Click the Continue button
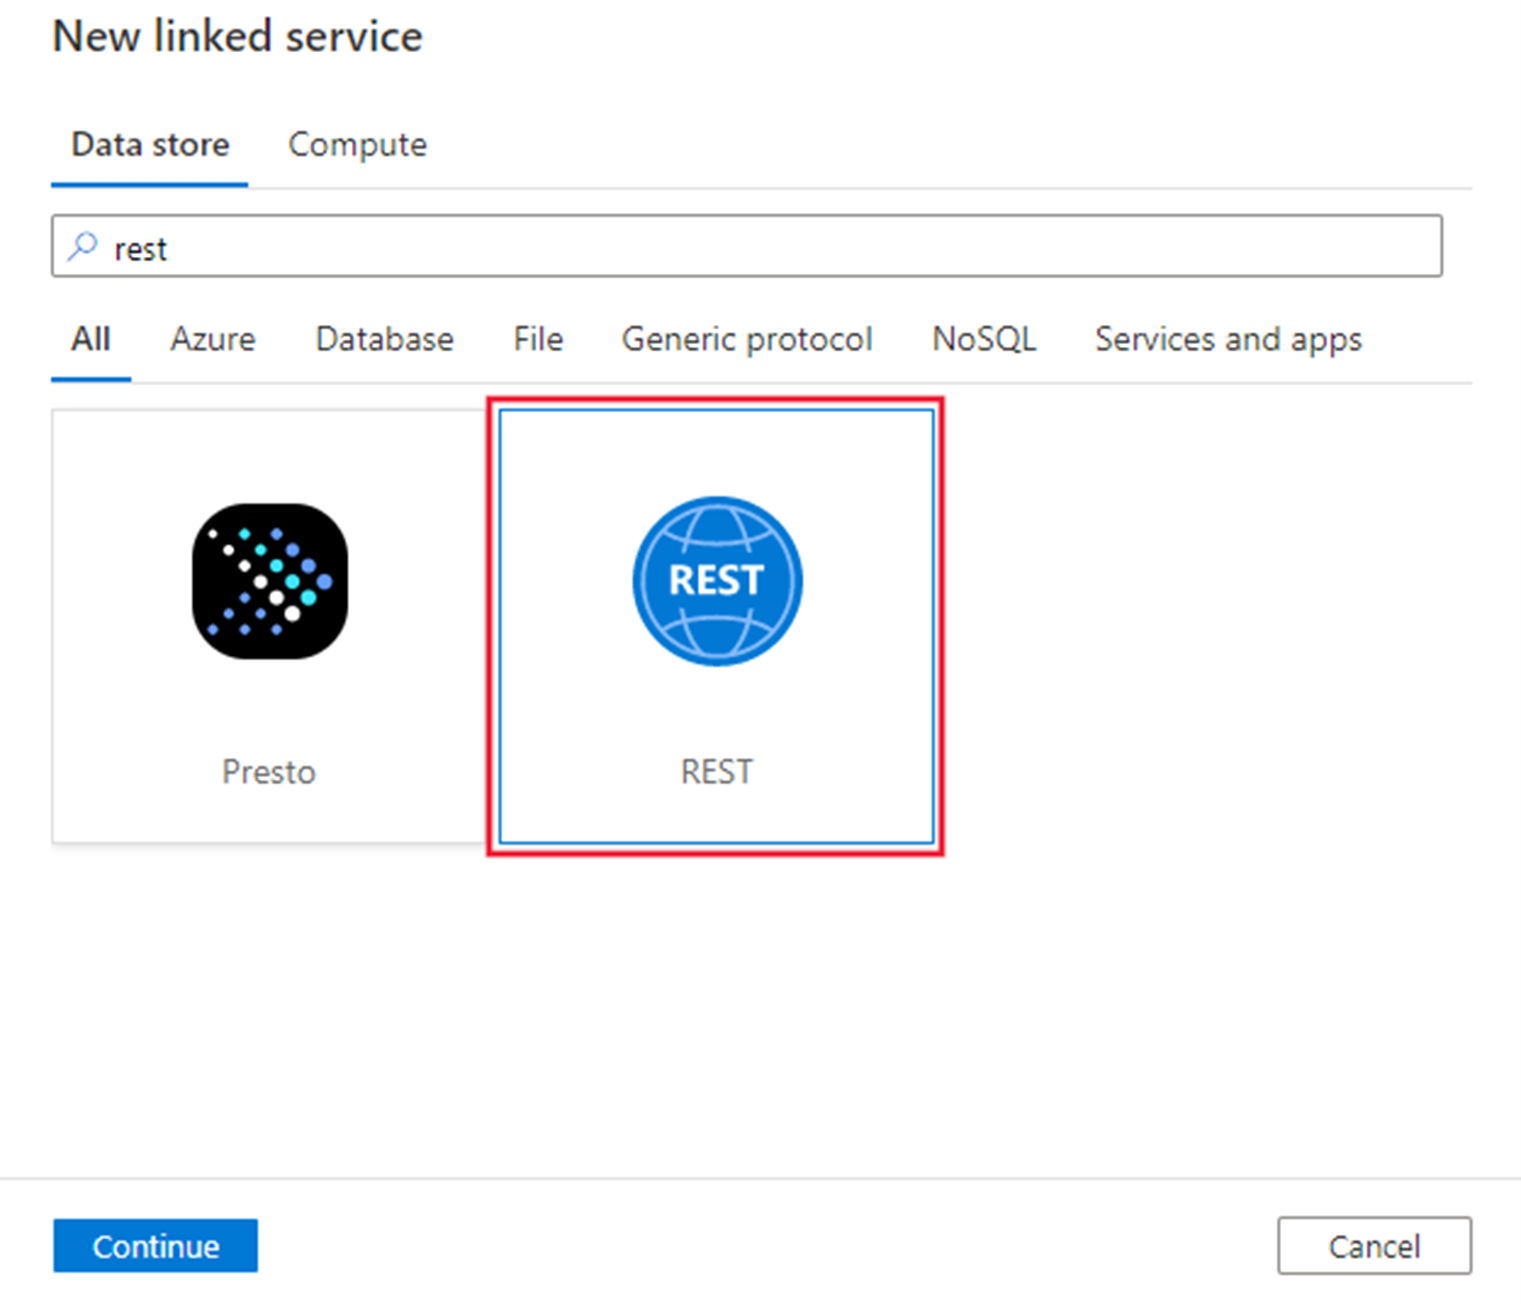The image size is (1521, 1304). 155,1245
